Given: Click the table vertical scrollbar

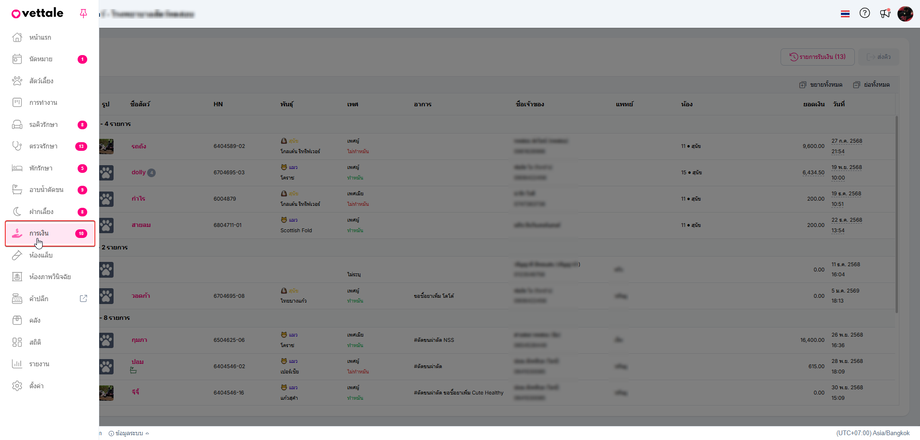Looking at the screenshot, I should (896, 214).
